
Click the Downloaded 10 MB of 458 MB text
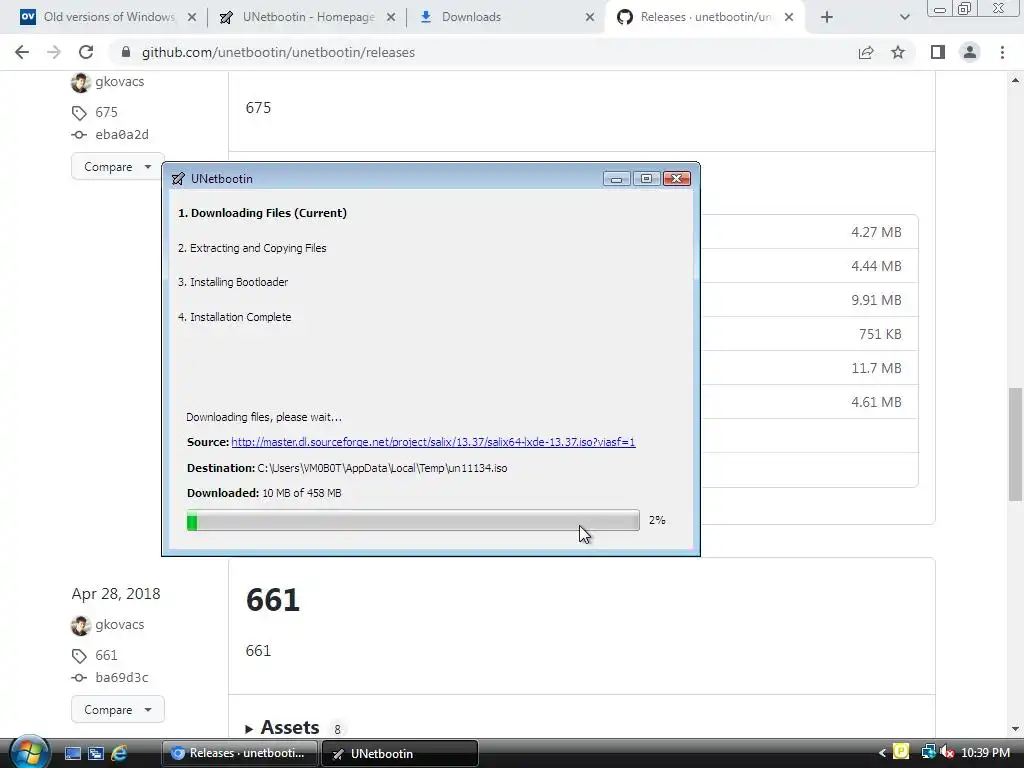(x=264, y=493)
